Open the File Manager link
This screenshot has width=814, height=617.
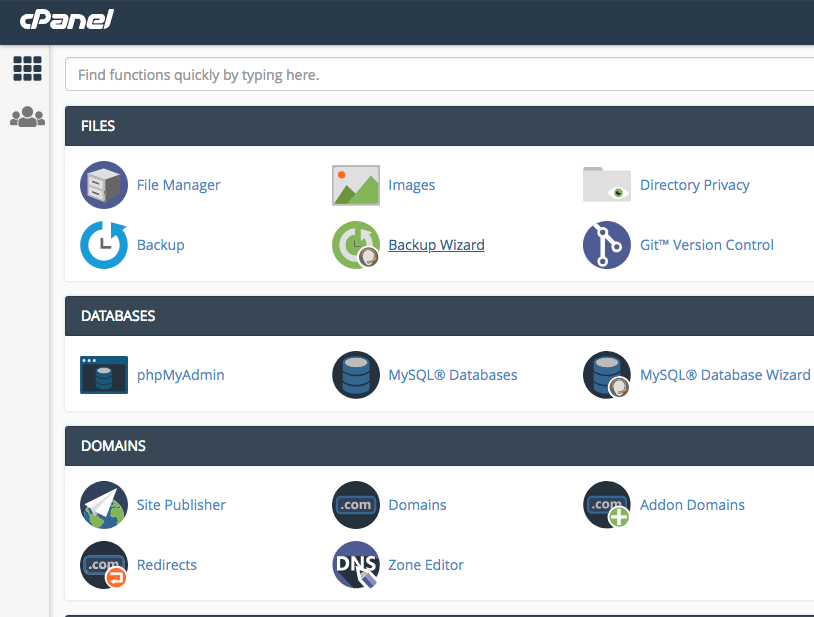click(178, 185)
